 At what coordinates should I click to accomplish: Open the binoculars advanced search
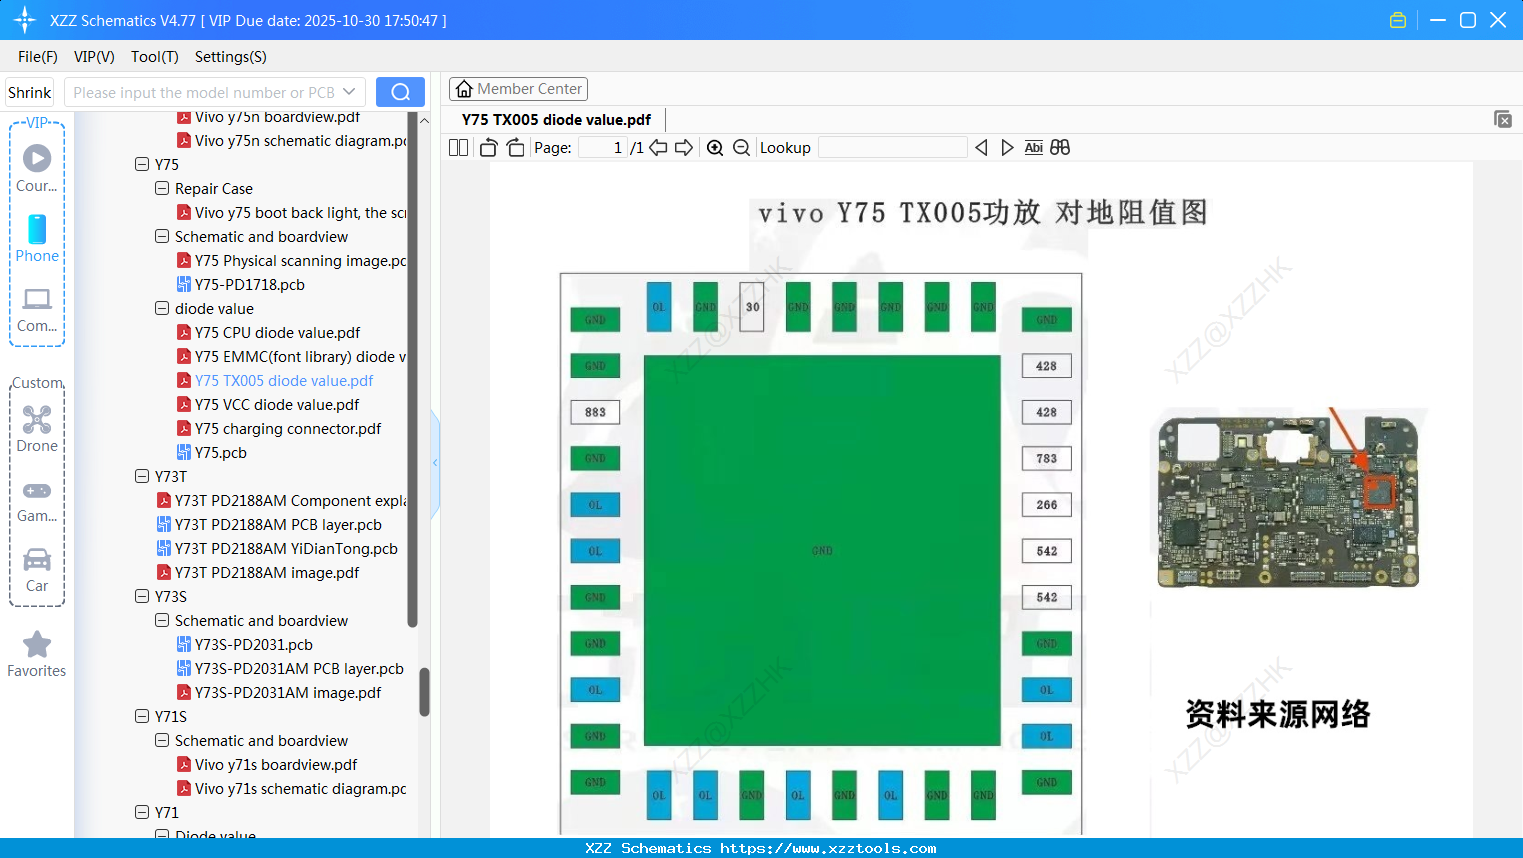(x=1060, y=147)
